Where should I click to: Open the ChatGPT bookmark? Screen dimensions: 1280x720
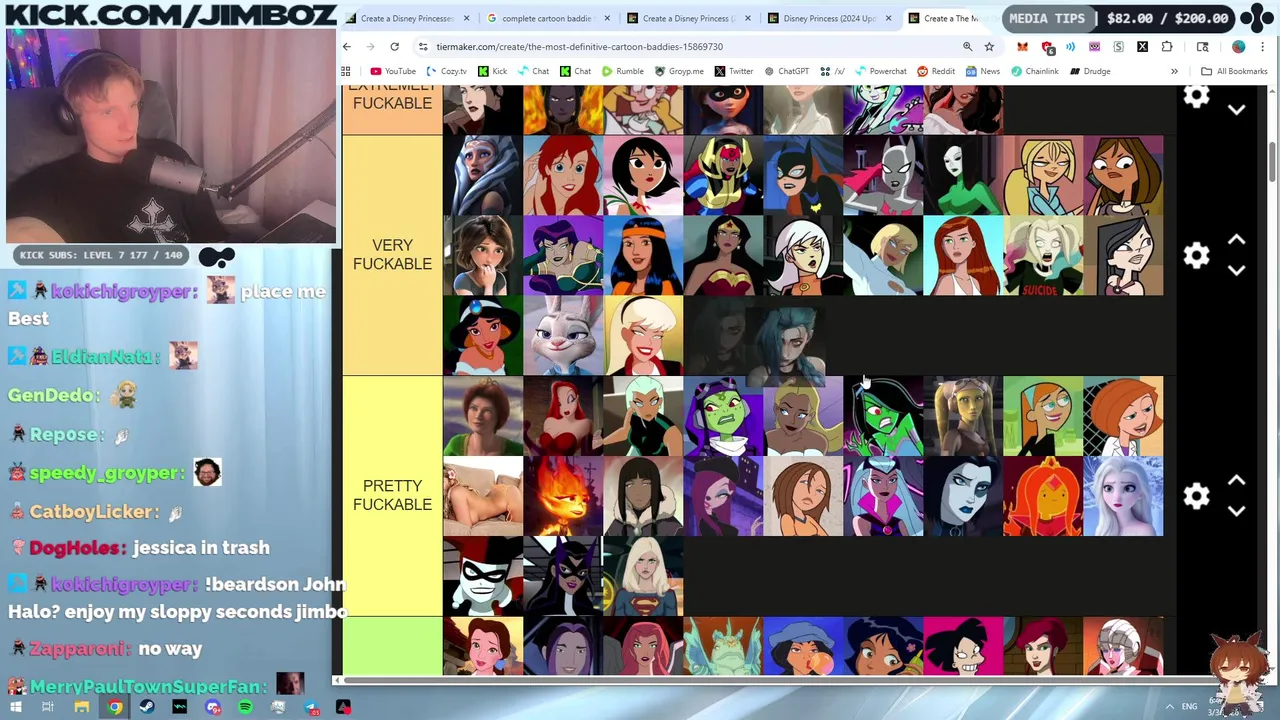click(786, 71)
